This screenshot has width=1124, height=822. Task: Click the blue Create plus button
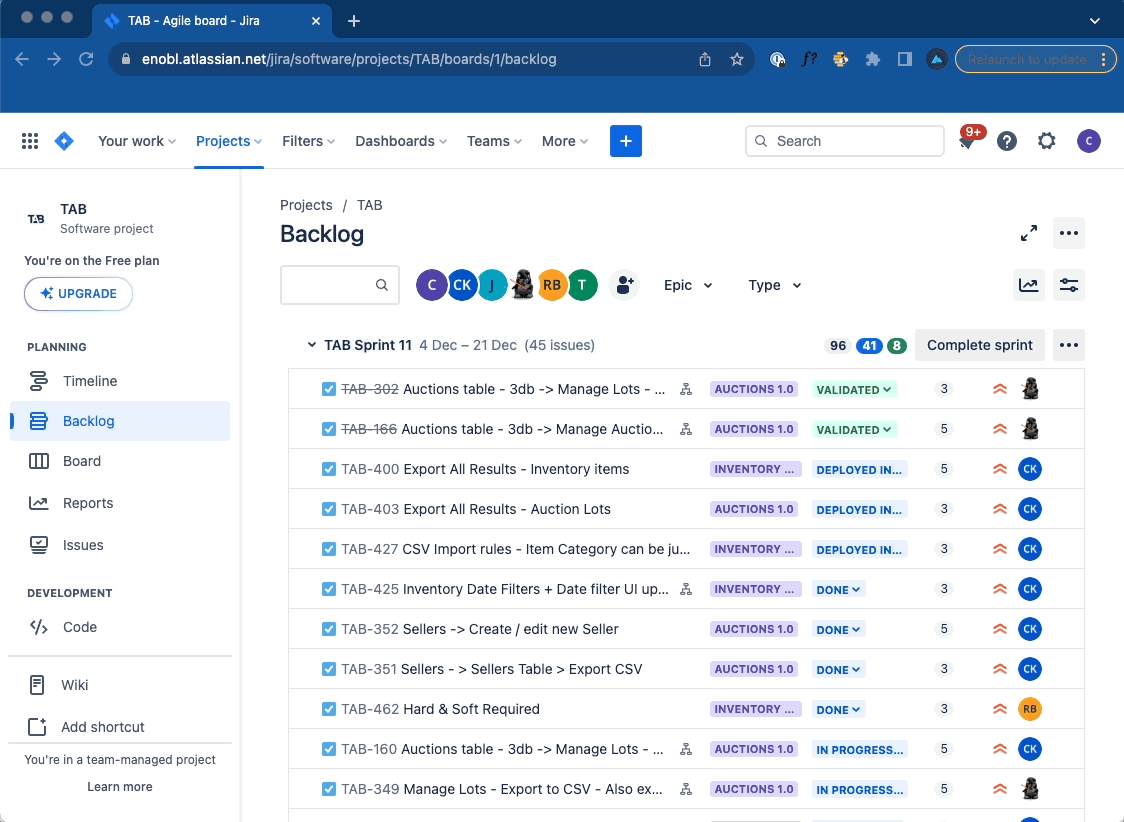[626, 141]
